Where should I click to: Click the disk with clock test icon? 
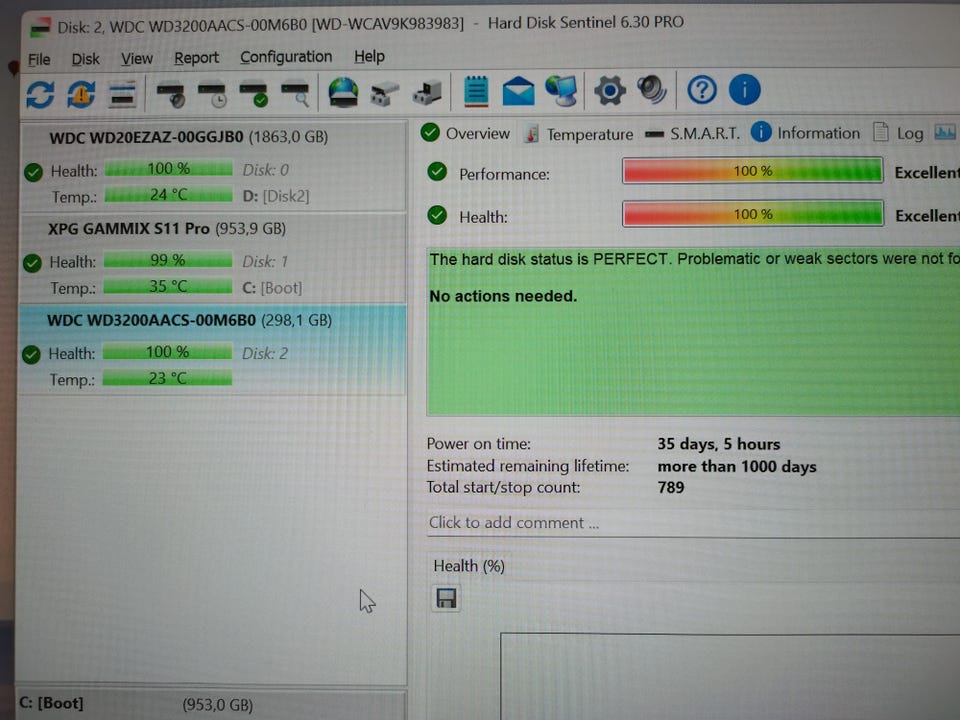(x=212, y=94)
